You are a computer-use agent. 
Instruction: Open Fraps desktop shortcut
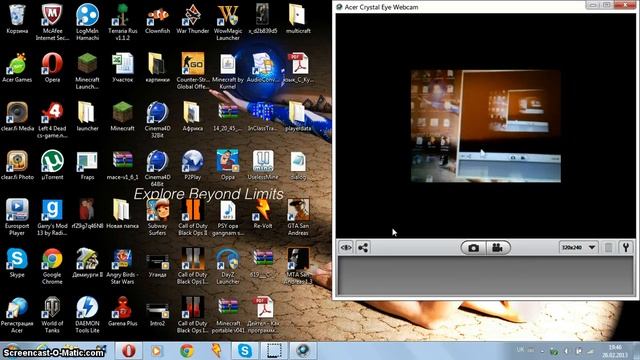[87, 165]
